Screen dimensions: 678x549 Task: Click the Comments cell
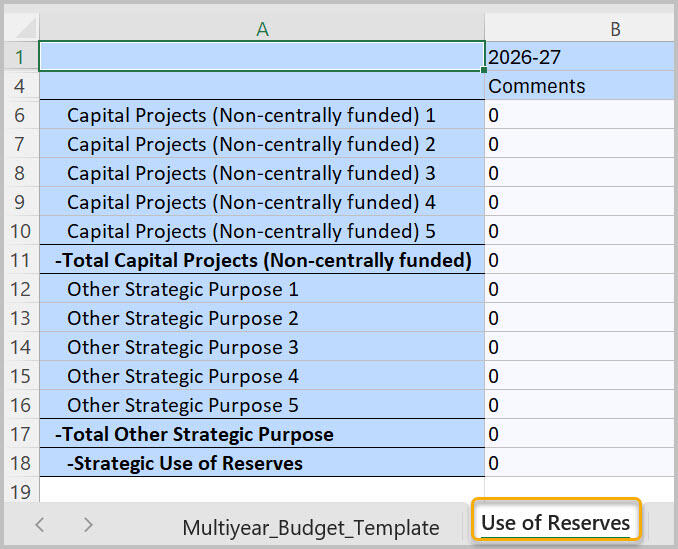pyautogui.click(x=579, y=86)
